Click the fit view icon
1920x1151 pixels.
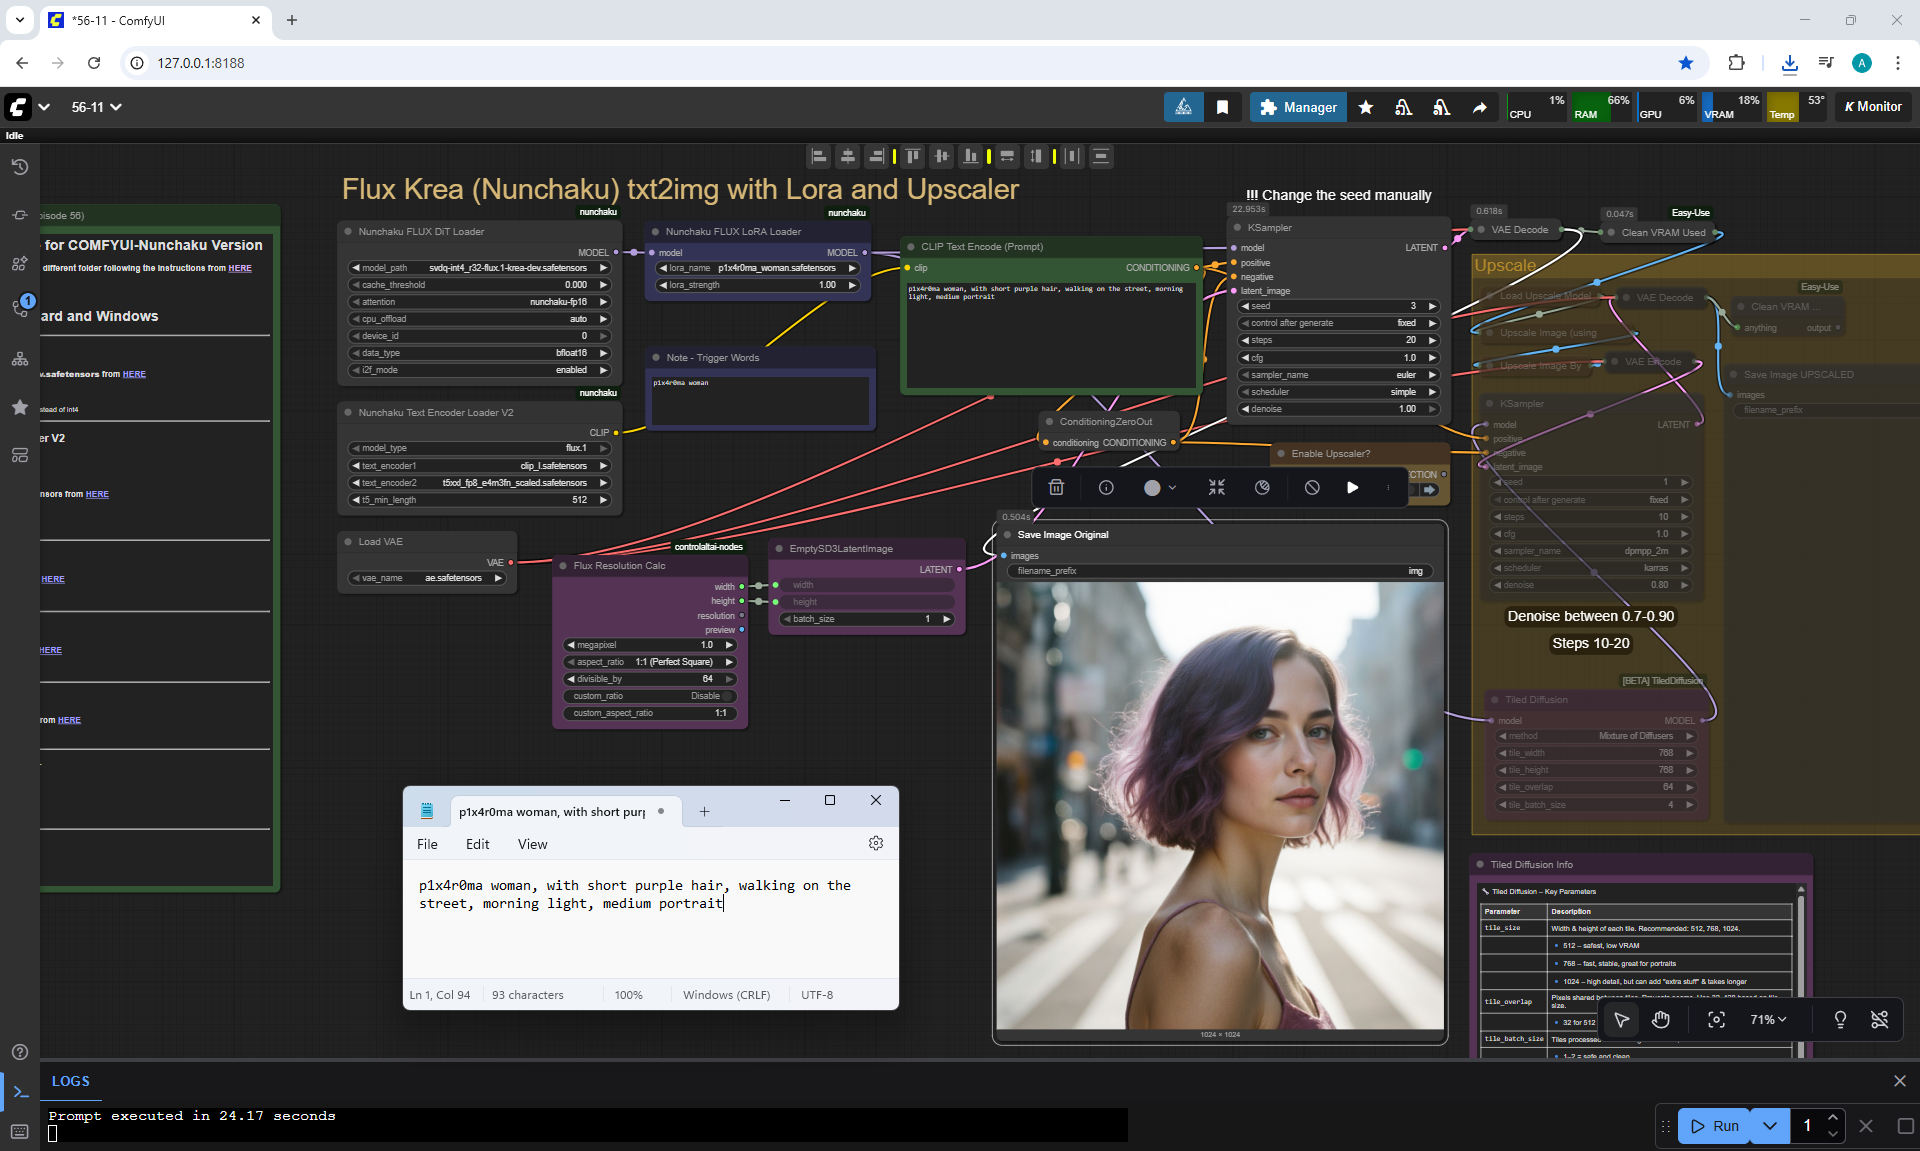(1716, 1019)
